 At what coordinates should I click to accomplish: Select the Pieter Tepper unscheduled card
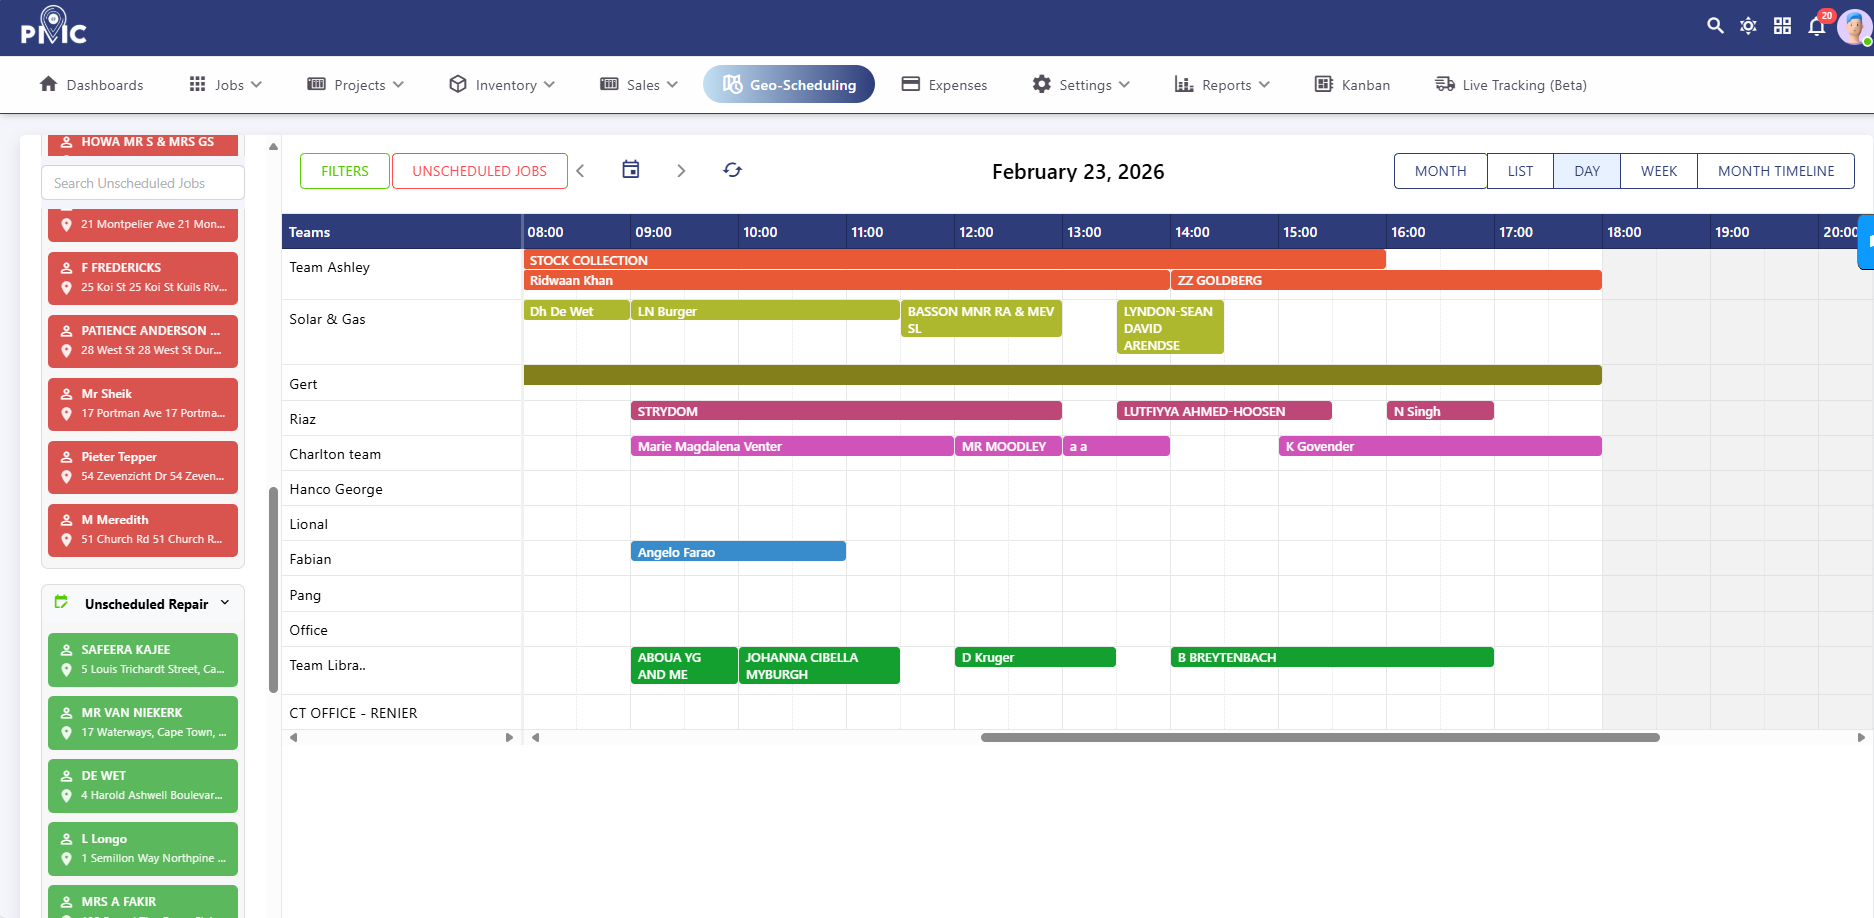pyautogui.click(x=143, y=467)
